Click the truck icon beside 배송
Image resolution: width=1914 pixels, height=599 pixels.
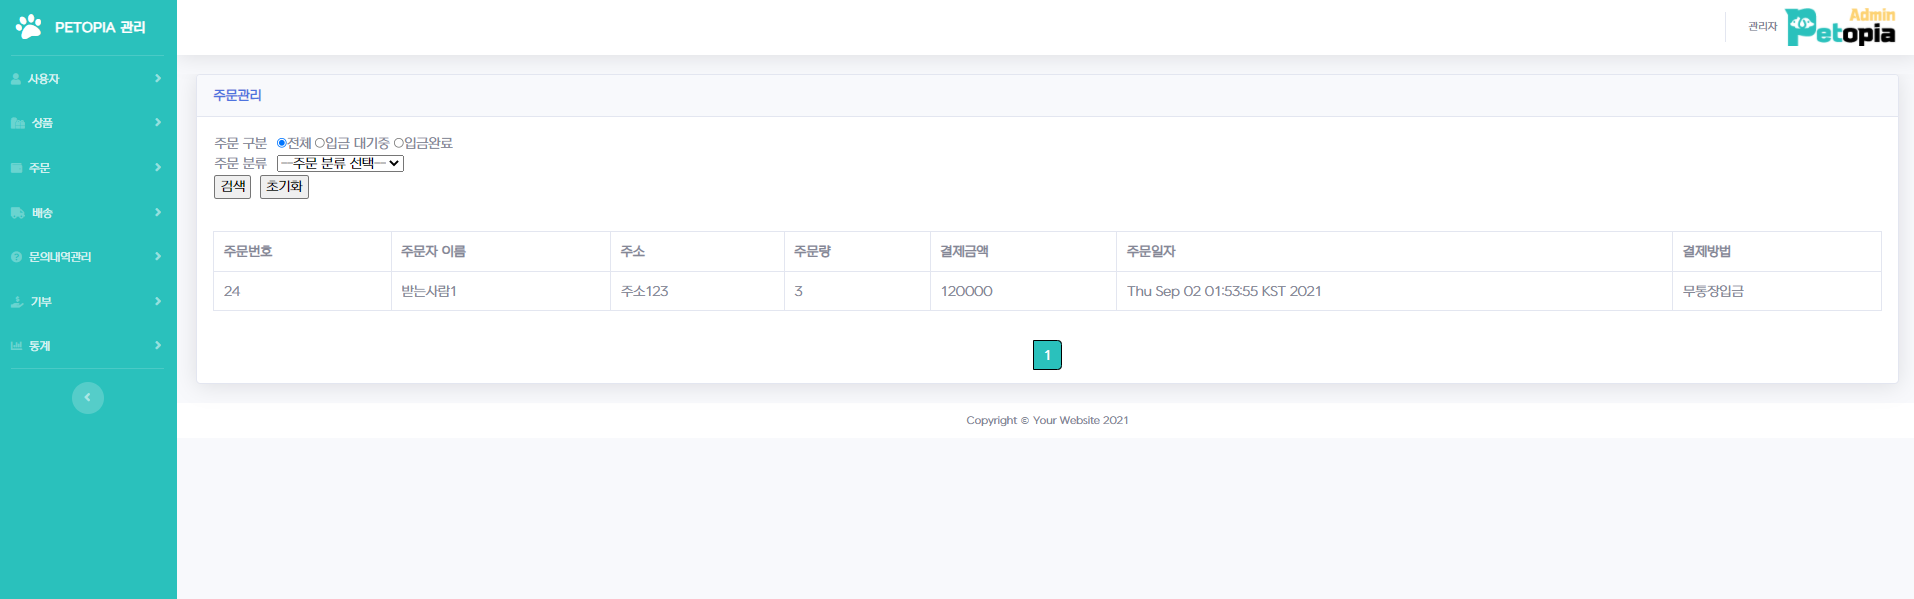point(17,213)
